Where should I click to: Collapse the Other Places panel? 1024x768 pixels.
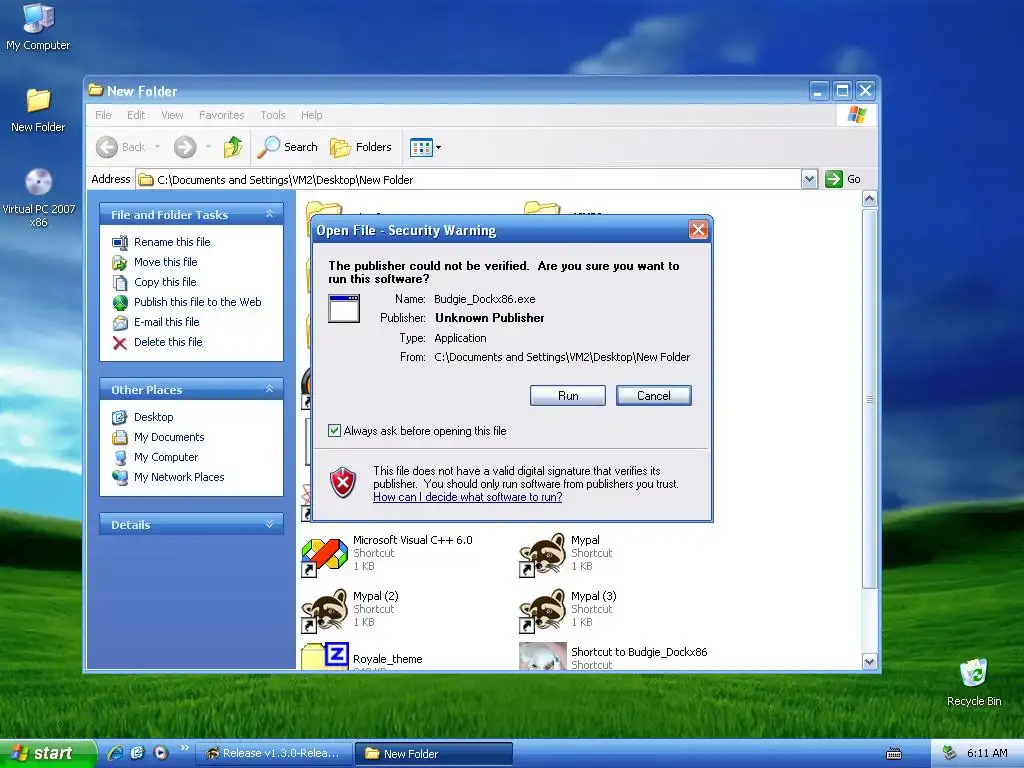click(269, 389)
